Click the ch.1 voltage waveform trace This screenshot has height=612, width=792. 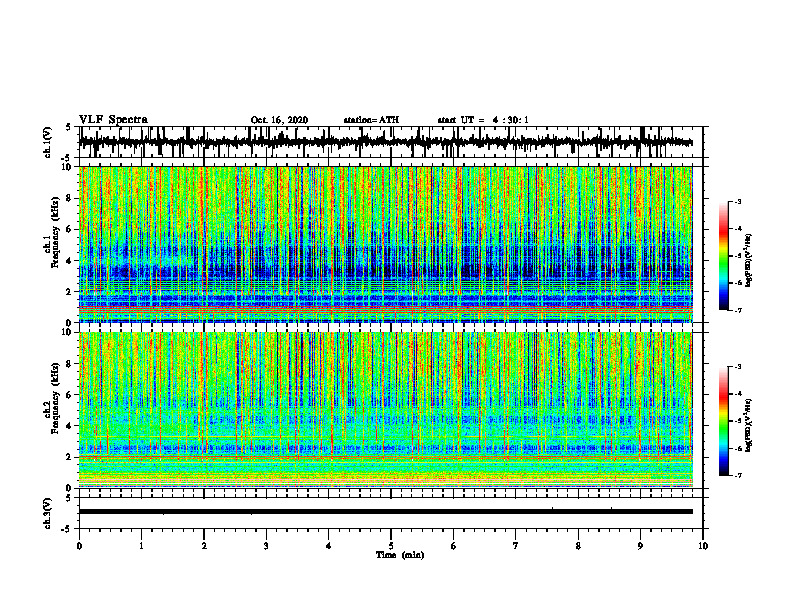pos(385,142)
